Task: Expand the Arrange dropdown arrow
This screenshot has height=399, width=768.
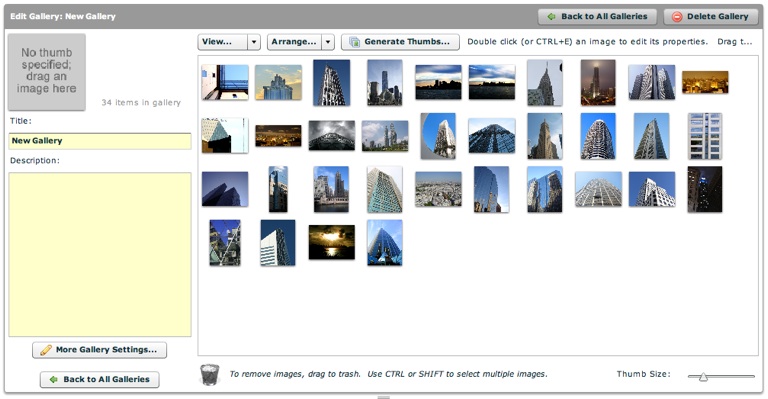Action: [329, 42]
